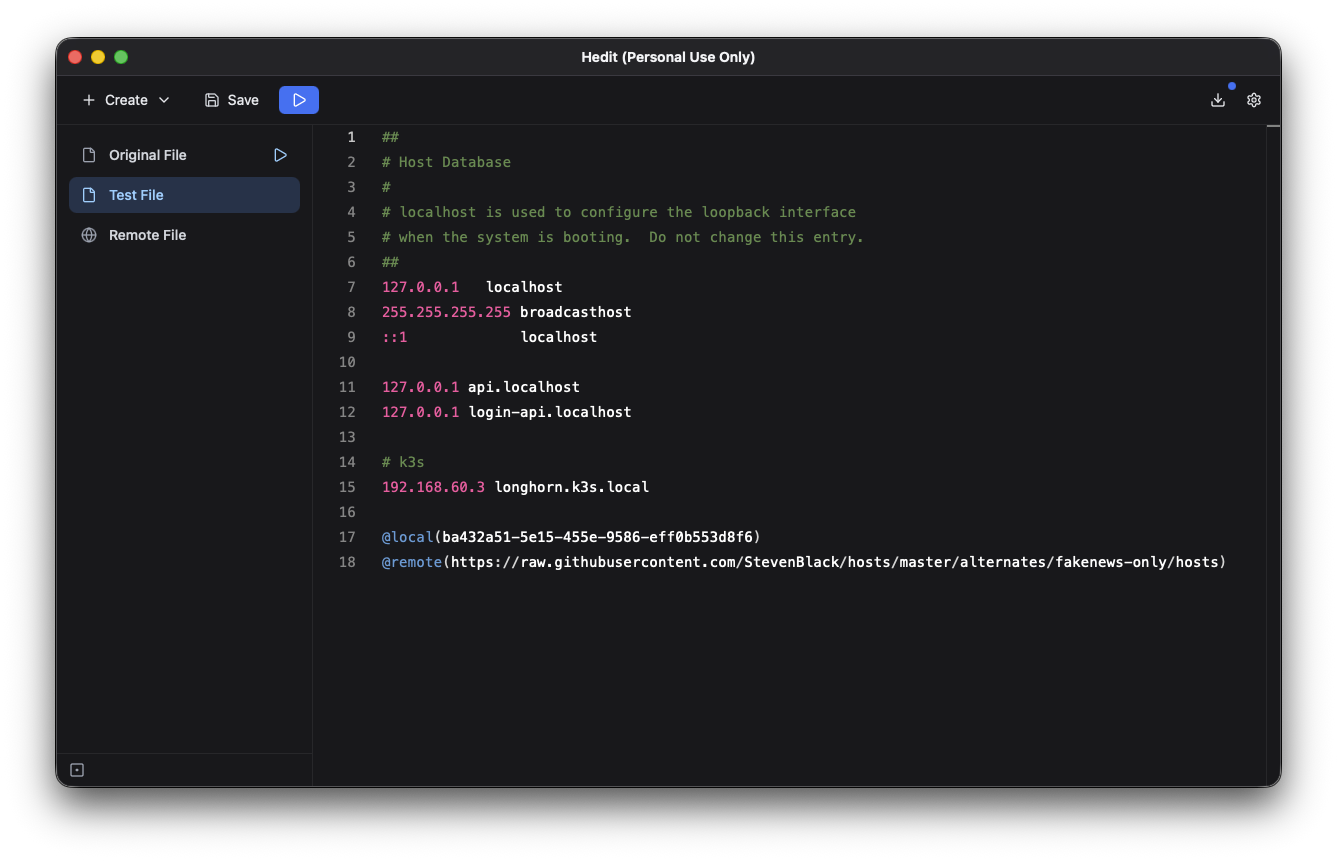Click the Create button label

click(126, 100)
